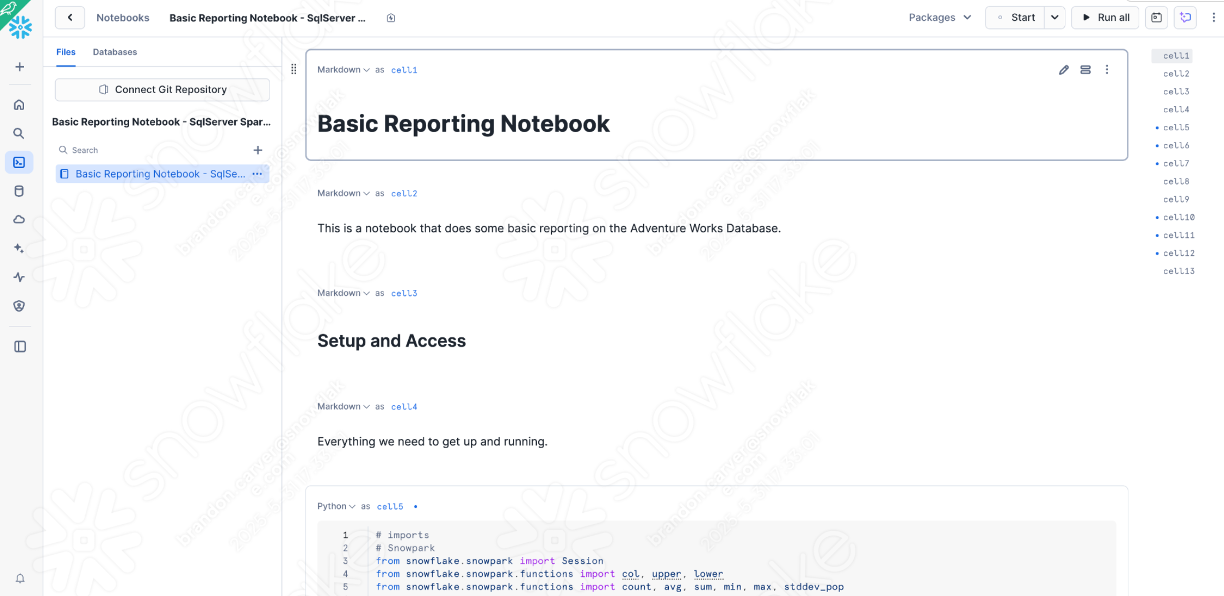1224x596 pixels.
Task: Select the Basic Reporting Notebook file row
Action: (162, 174)
